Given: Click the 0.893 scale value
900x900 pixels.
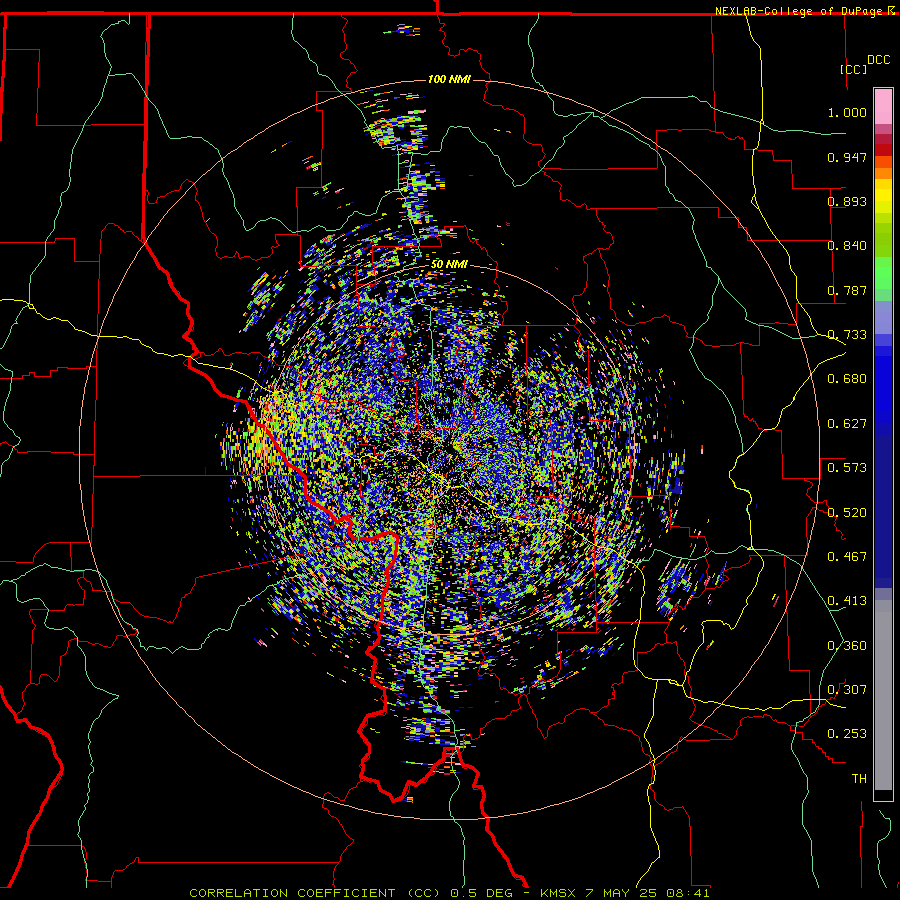Looking at the screenshot, I should 847,201.
